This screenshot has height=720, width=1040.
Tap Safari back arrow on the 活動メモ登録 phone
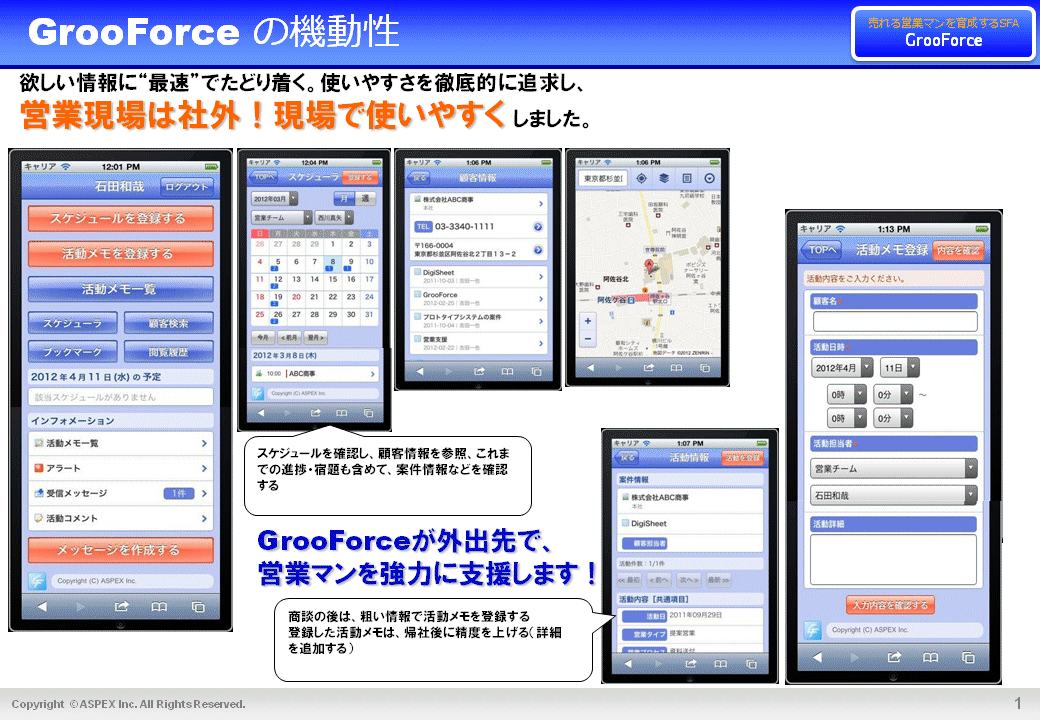tap(817, 657)
